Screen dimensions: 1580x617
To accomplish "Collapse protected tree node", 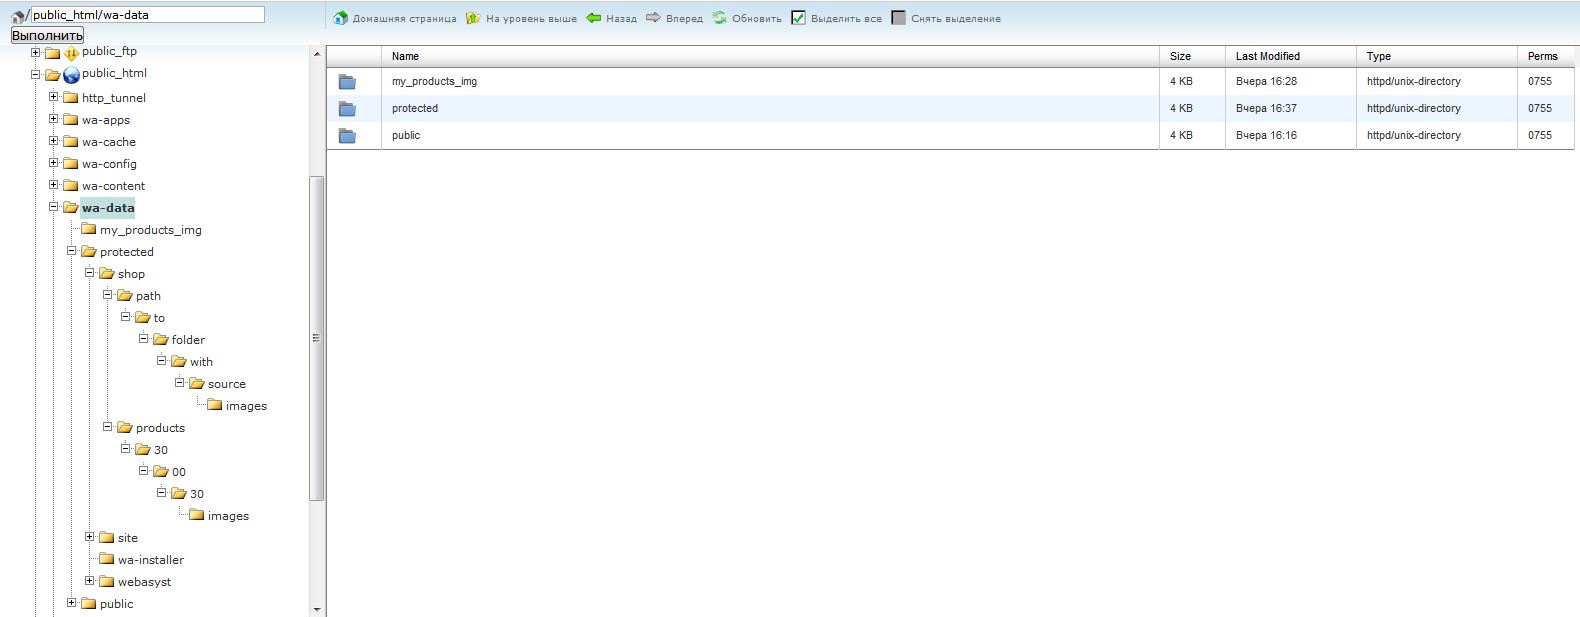I will (x=72, y=251).
